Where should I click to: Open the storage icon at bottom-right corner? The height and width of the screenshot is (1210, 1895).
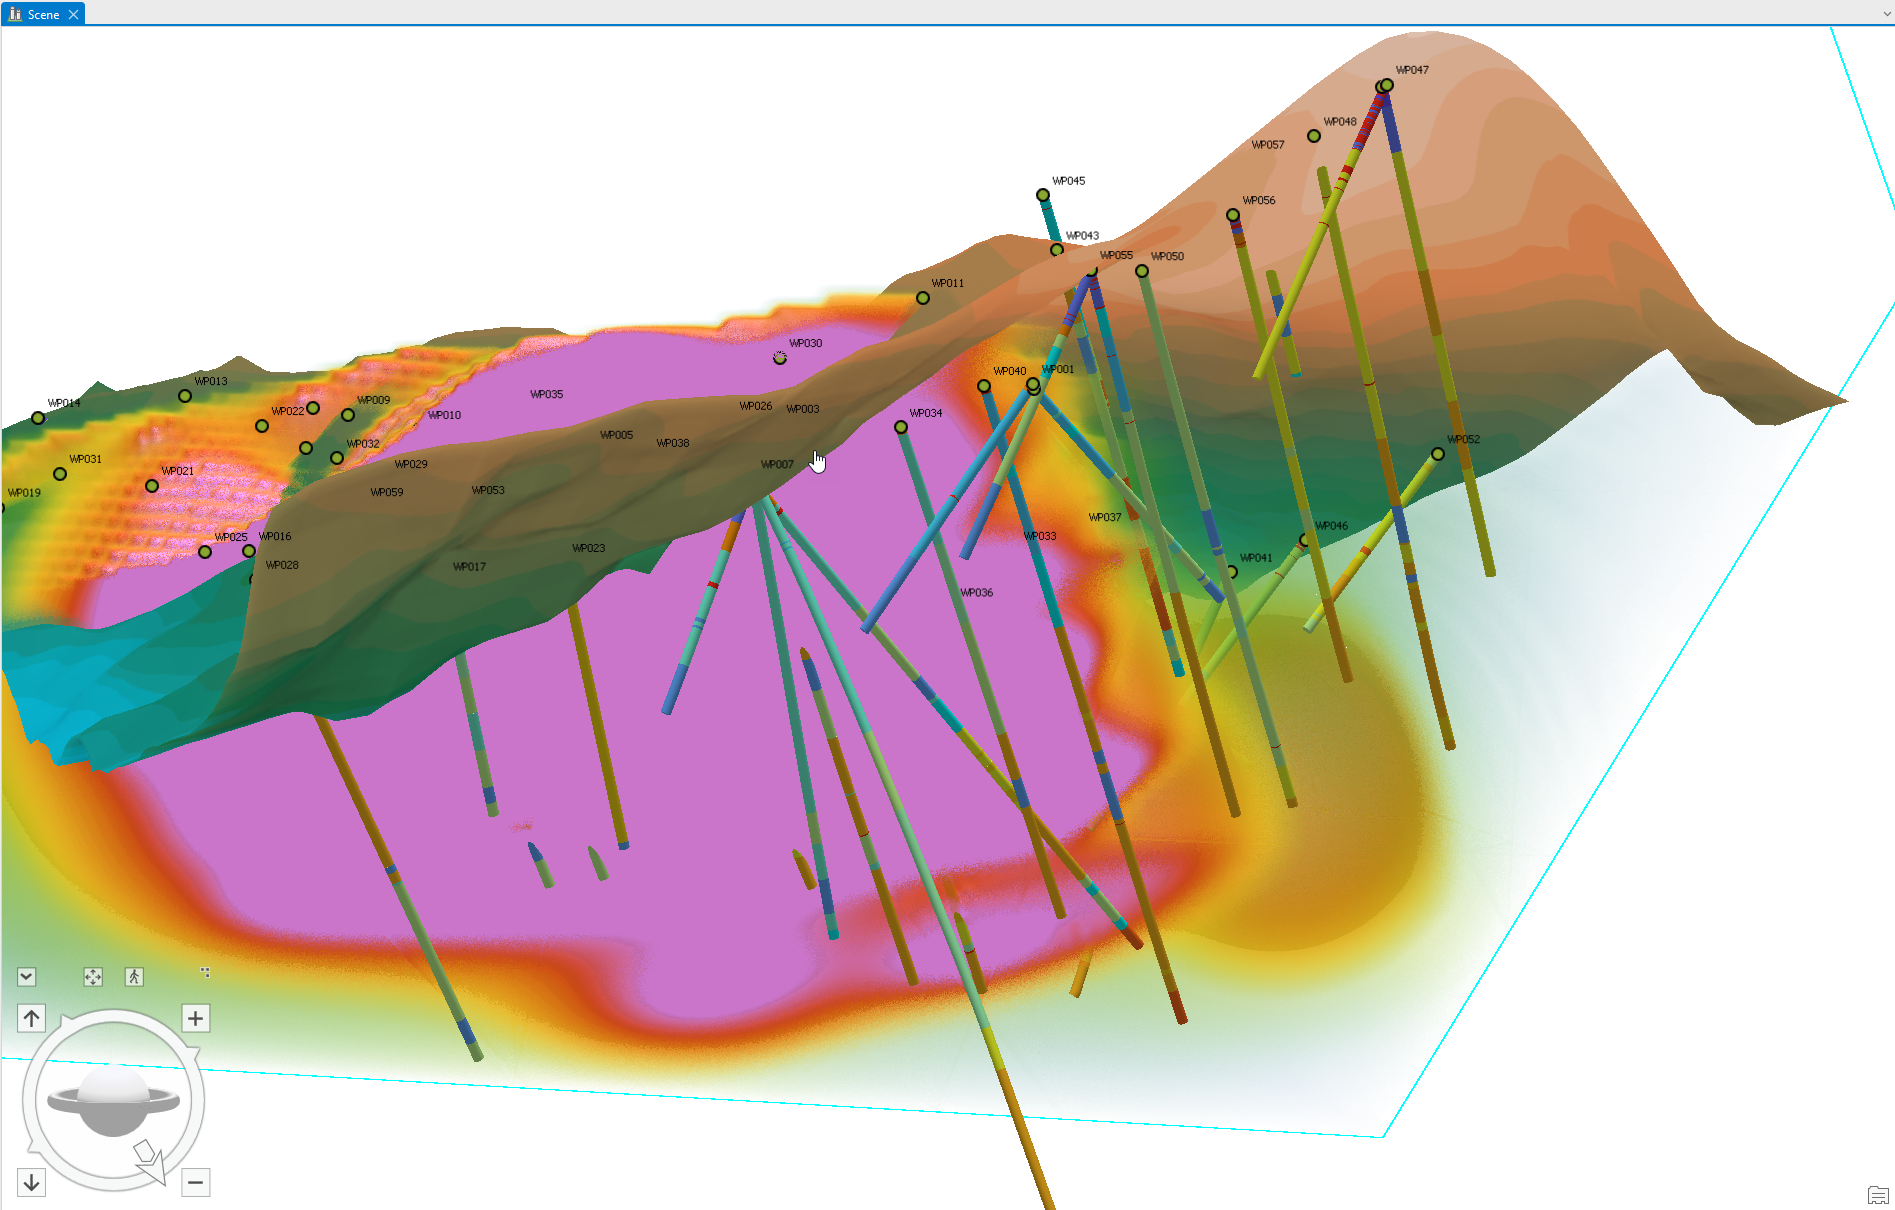(1877, 1195)
